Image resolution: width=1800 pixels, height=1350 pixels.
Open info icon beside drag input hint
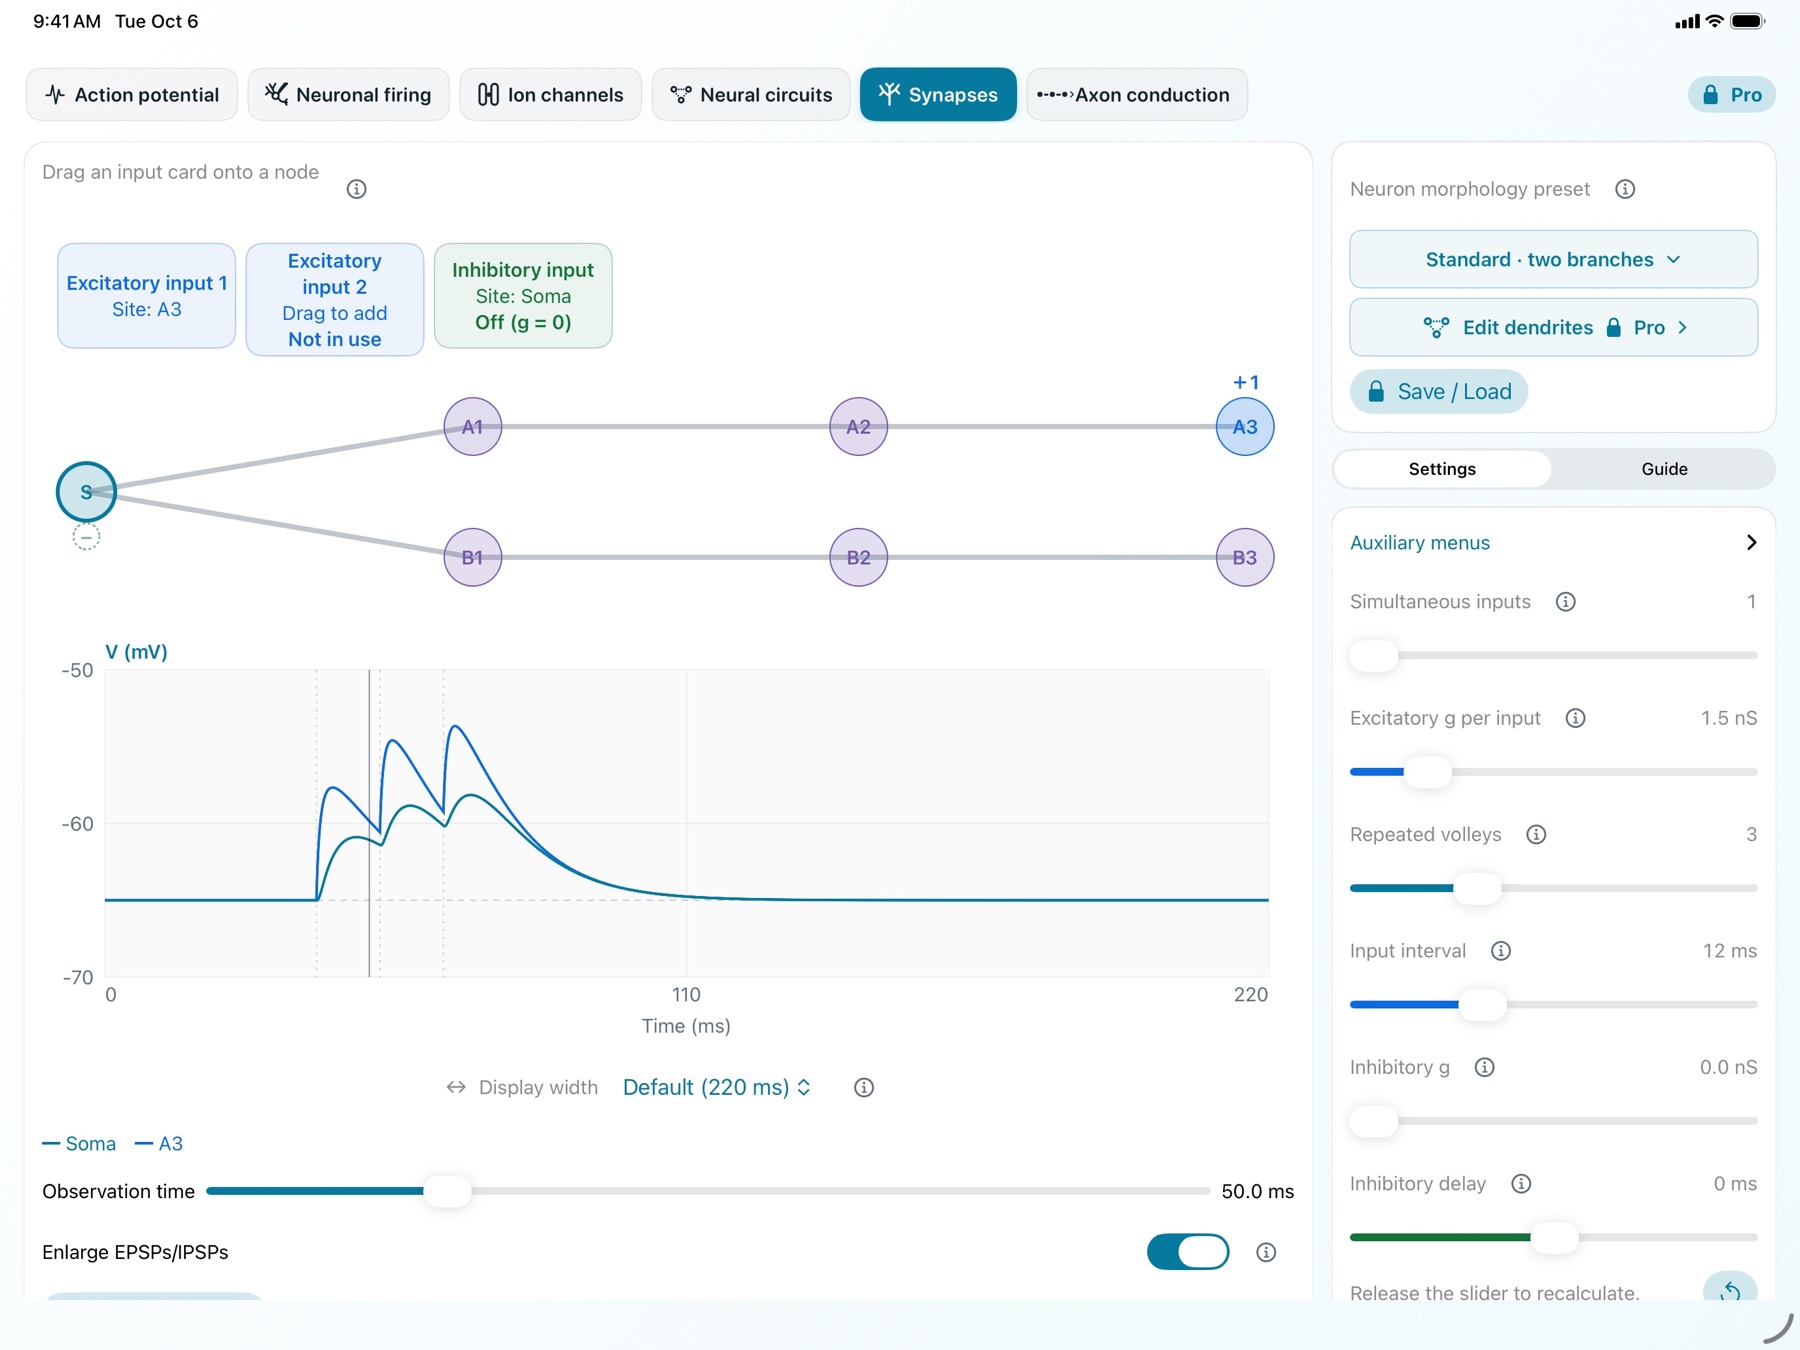356,189
